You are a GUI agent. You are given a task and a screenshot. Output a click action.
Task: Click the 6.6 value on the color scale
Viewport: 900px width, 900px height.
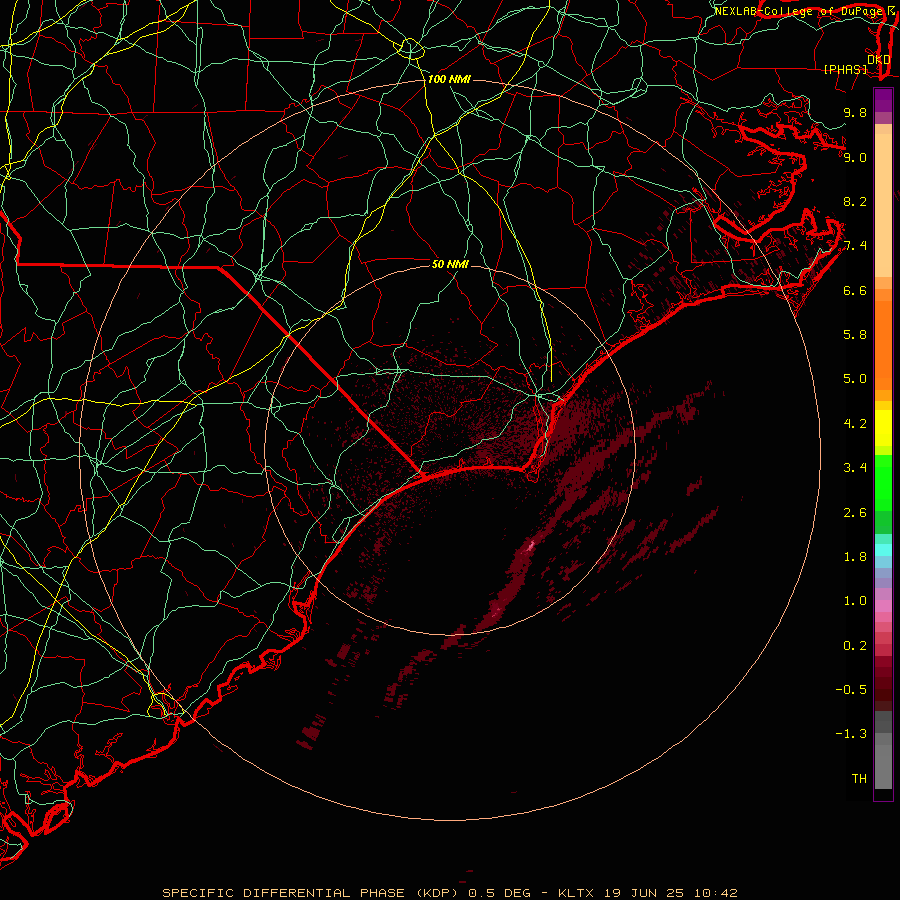click(x=855, y=290)
